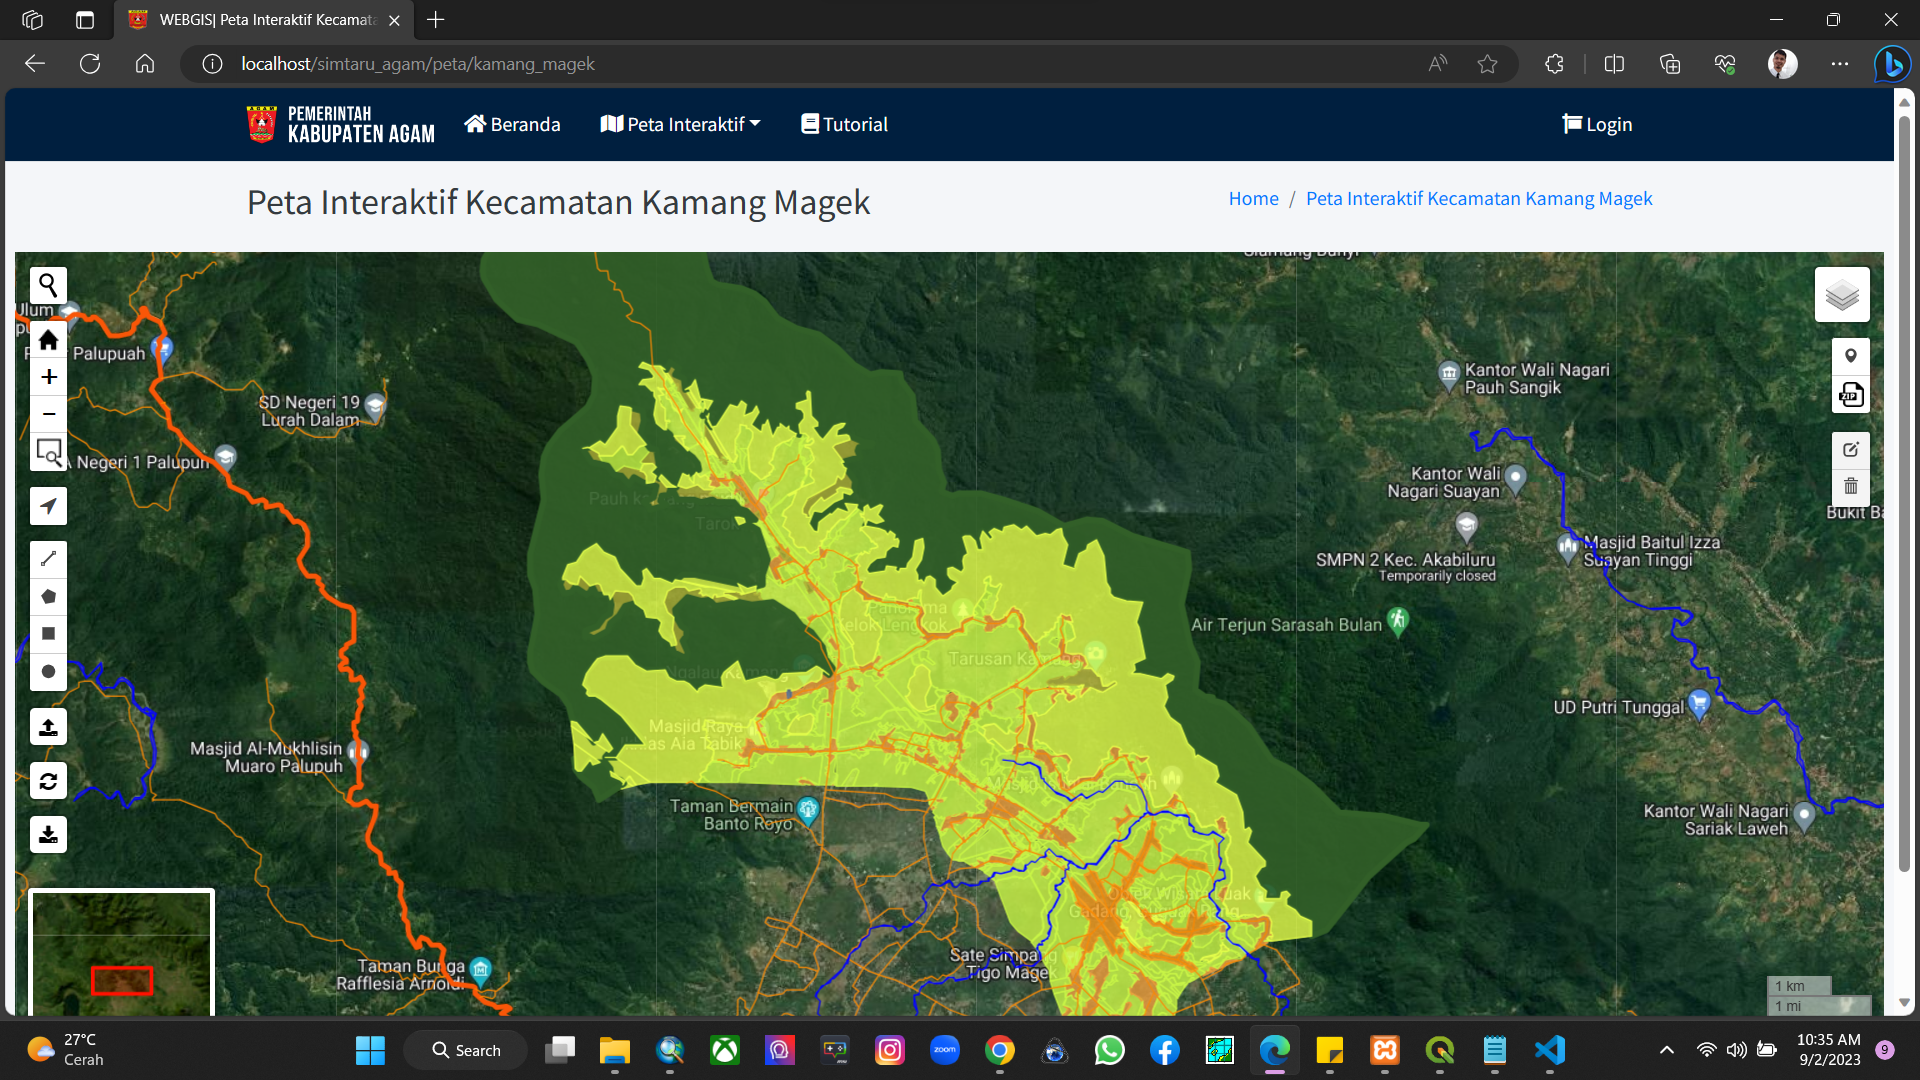Click the delete layers trash tool
Screen dimensions: 1920x1080
(1851, 487)
